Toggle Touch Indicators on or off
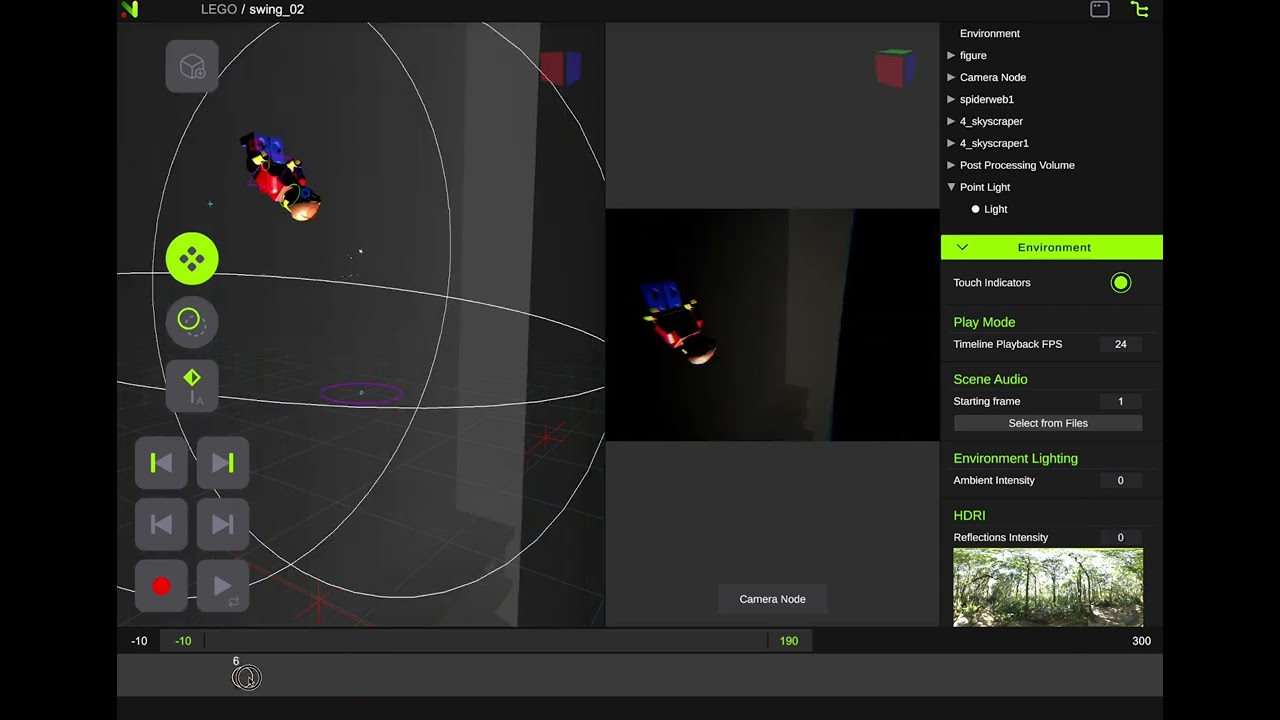 click(x=1120, y=283)
